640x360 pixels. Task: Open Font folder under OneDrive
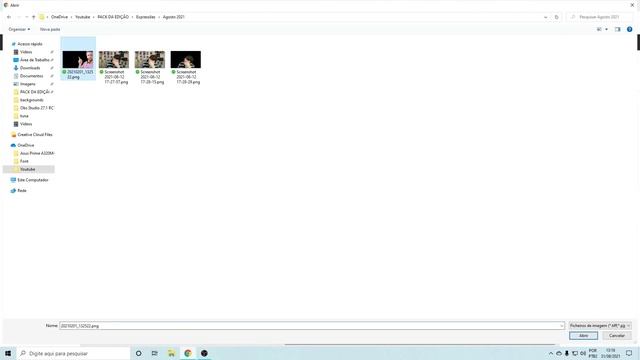coord(24,161)
